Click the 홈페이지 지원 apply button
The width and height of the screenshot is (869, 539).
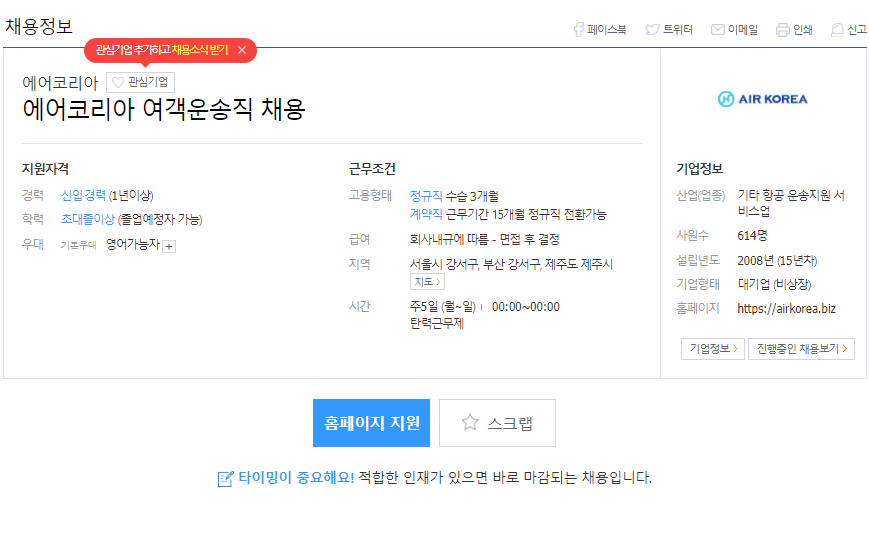coord(371,423)
